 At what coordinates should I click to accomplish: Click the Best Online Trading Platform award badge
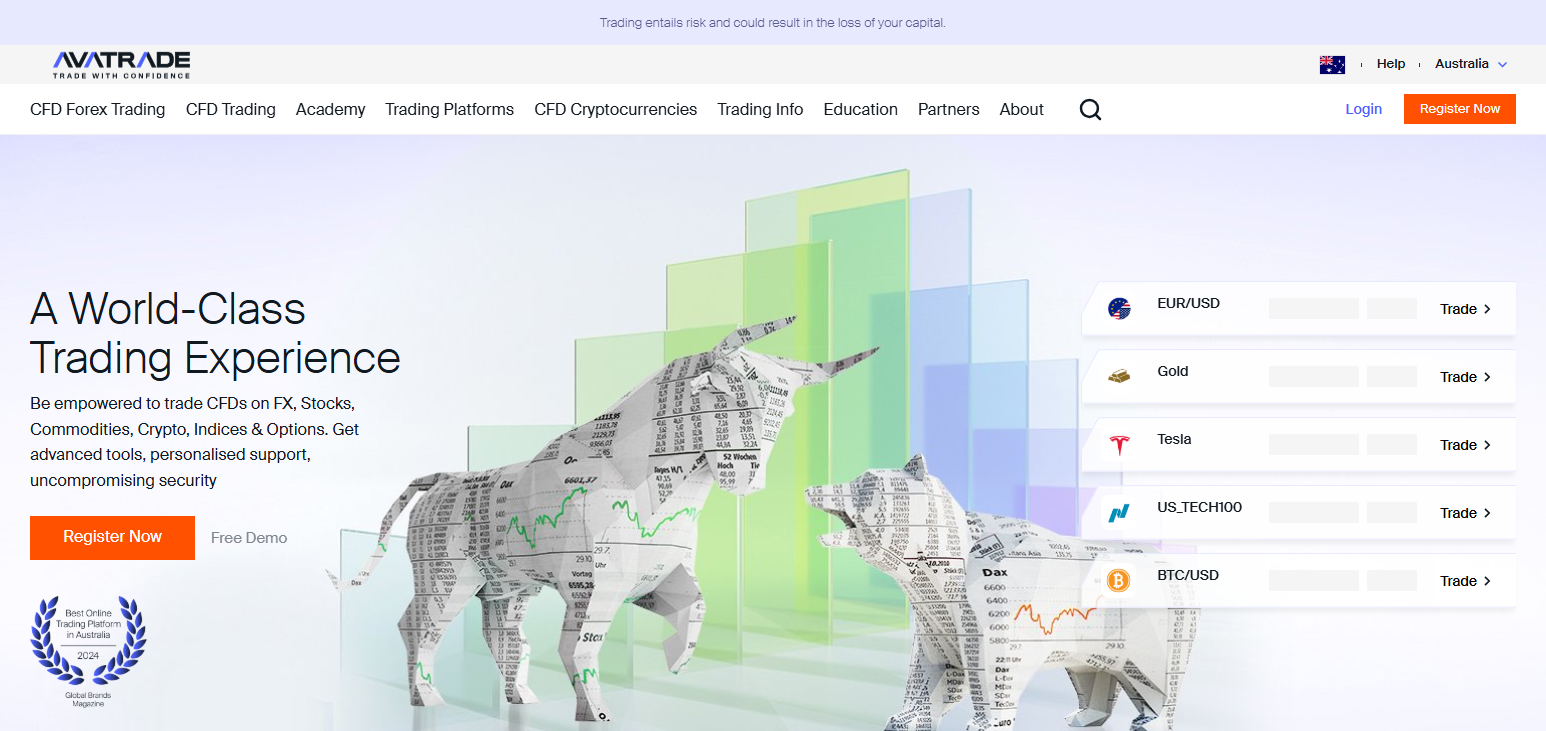[88, 652]
